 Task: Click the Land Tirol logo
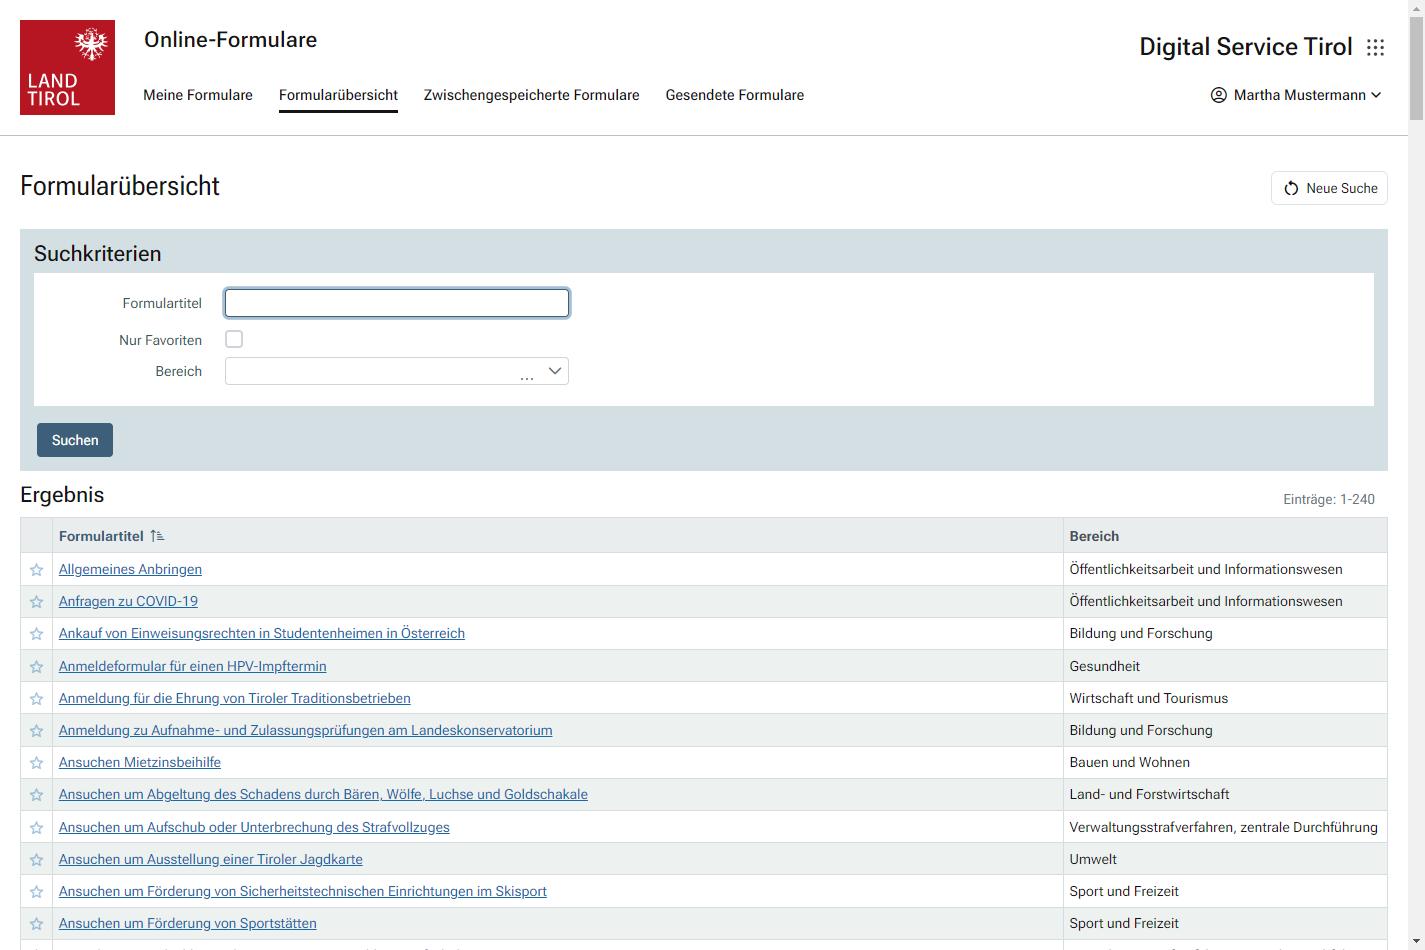pos(67,67)
